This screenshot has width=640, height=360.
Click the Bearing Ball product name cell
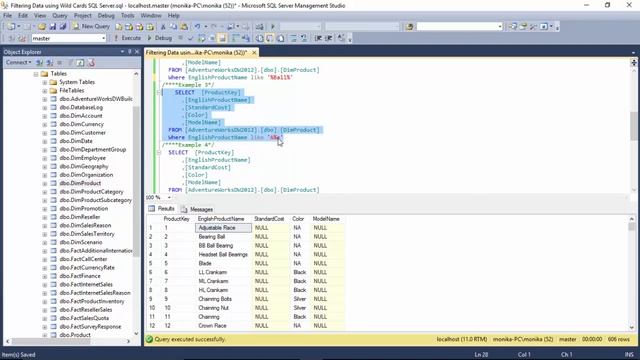coord(224,237)
